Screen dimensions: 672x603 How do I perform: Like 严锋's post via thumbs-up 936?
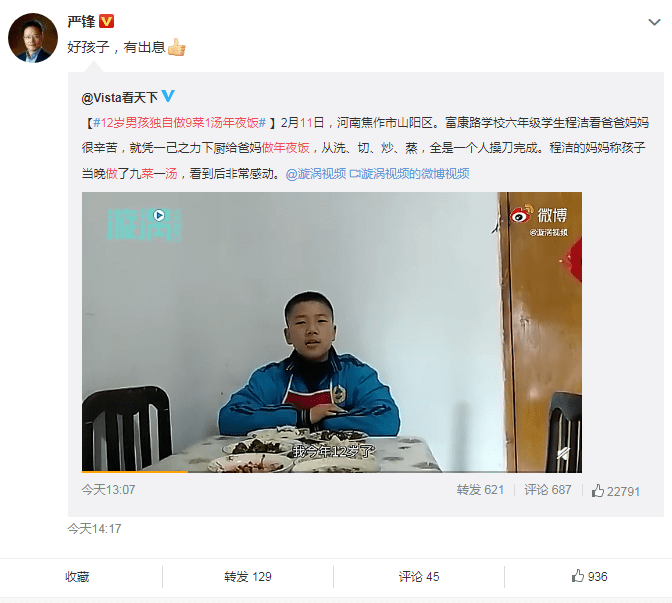[x=590, y=576]
